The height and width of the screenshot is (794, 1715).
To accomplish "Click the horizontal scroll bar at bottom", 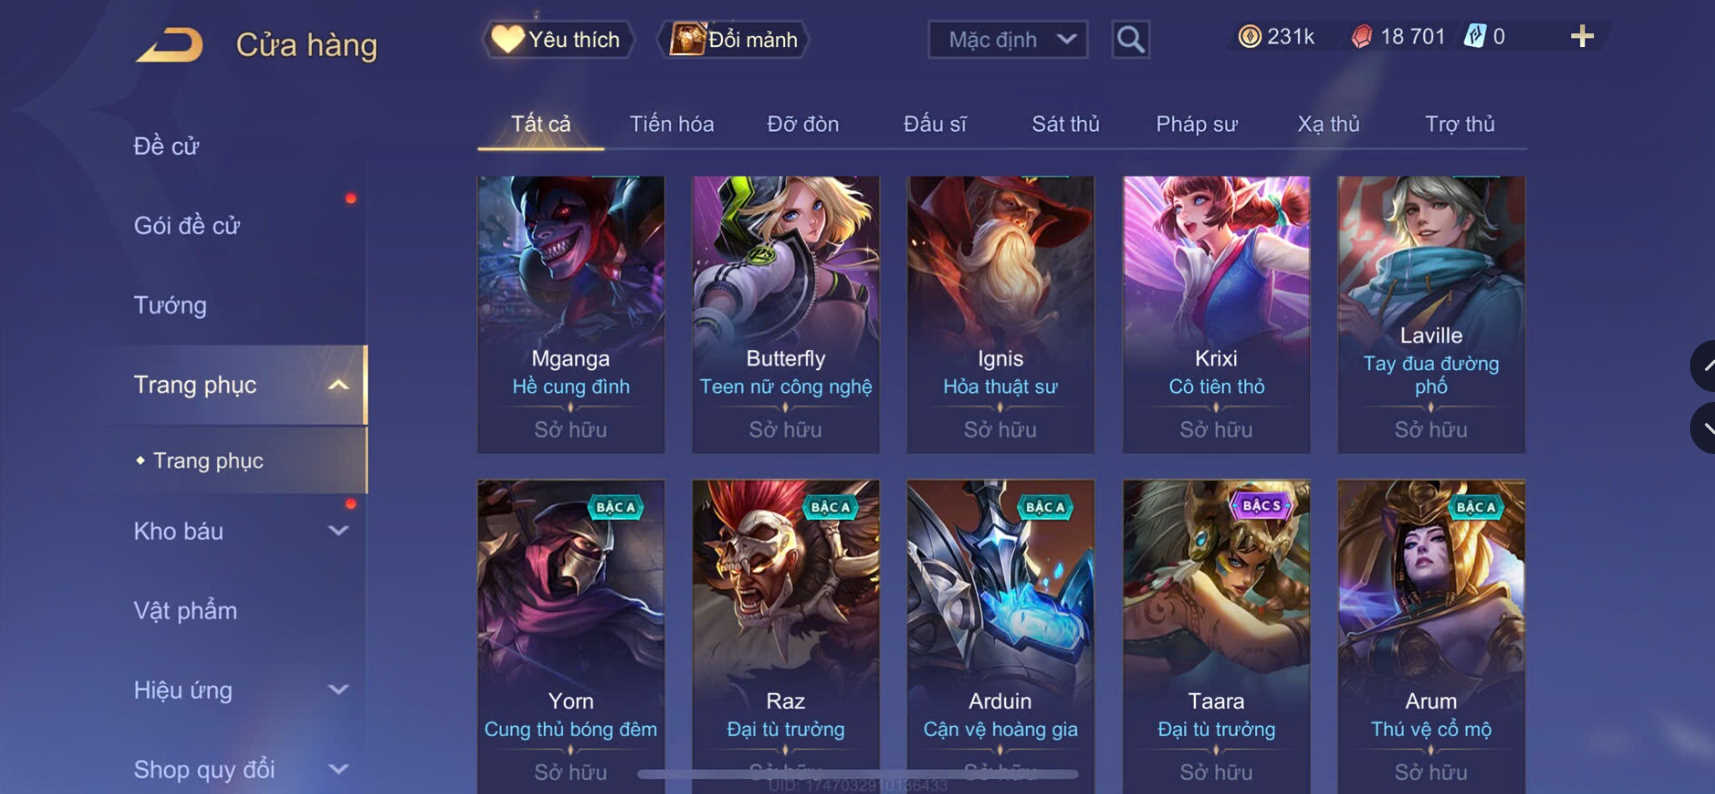I will coord(858,774).
